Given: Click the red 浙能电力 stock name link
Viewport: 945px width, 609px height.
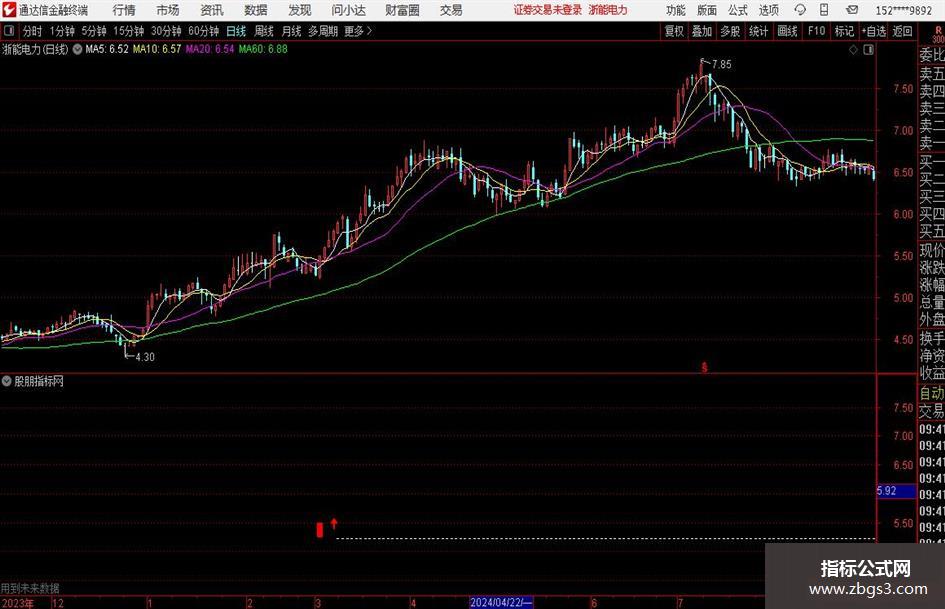Looking at the screenshot, I should 608,10.
